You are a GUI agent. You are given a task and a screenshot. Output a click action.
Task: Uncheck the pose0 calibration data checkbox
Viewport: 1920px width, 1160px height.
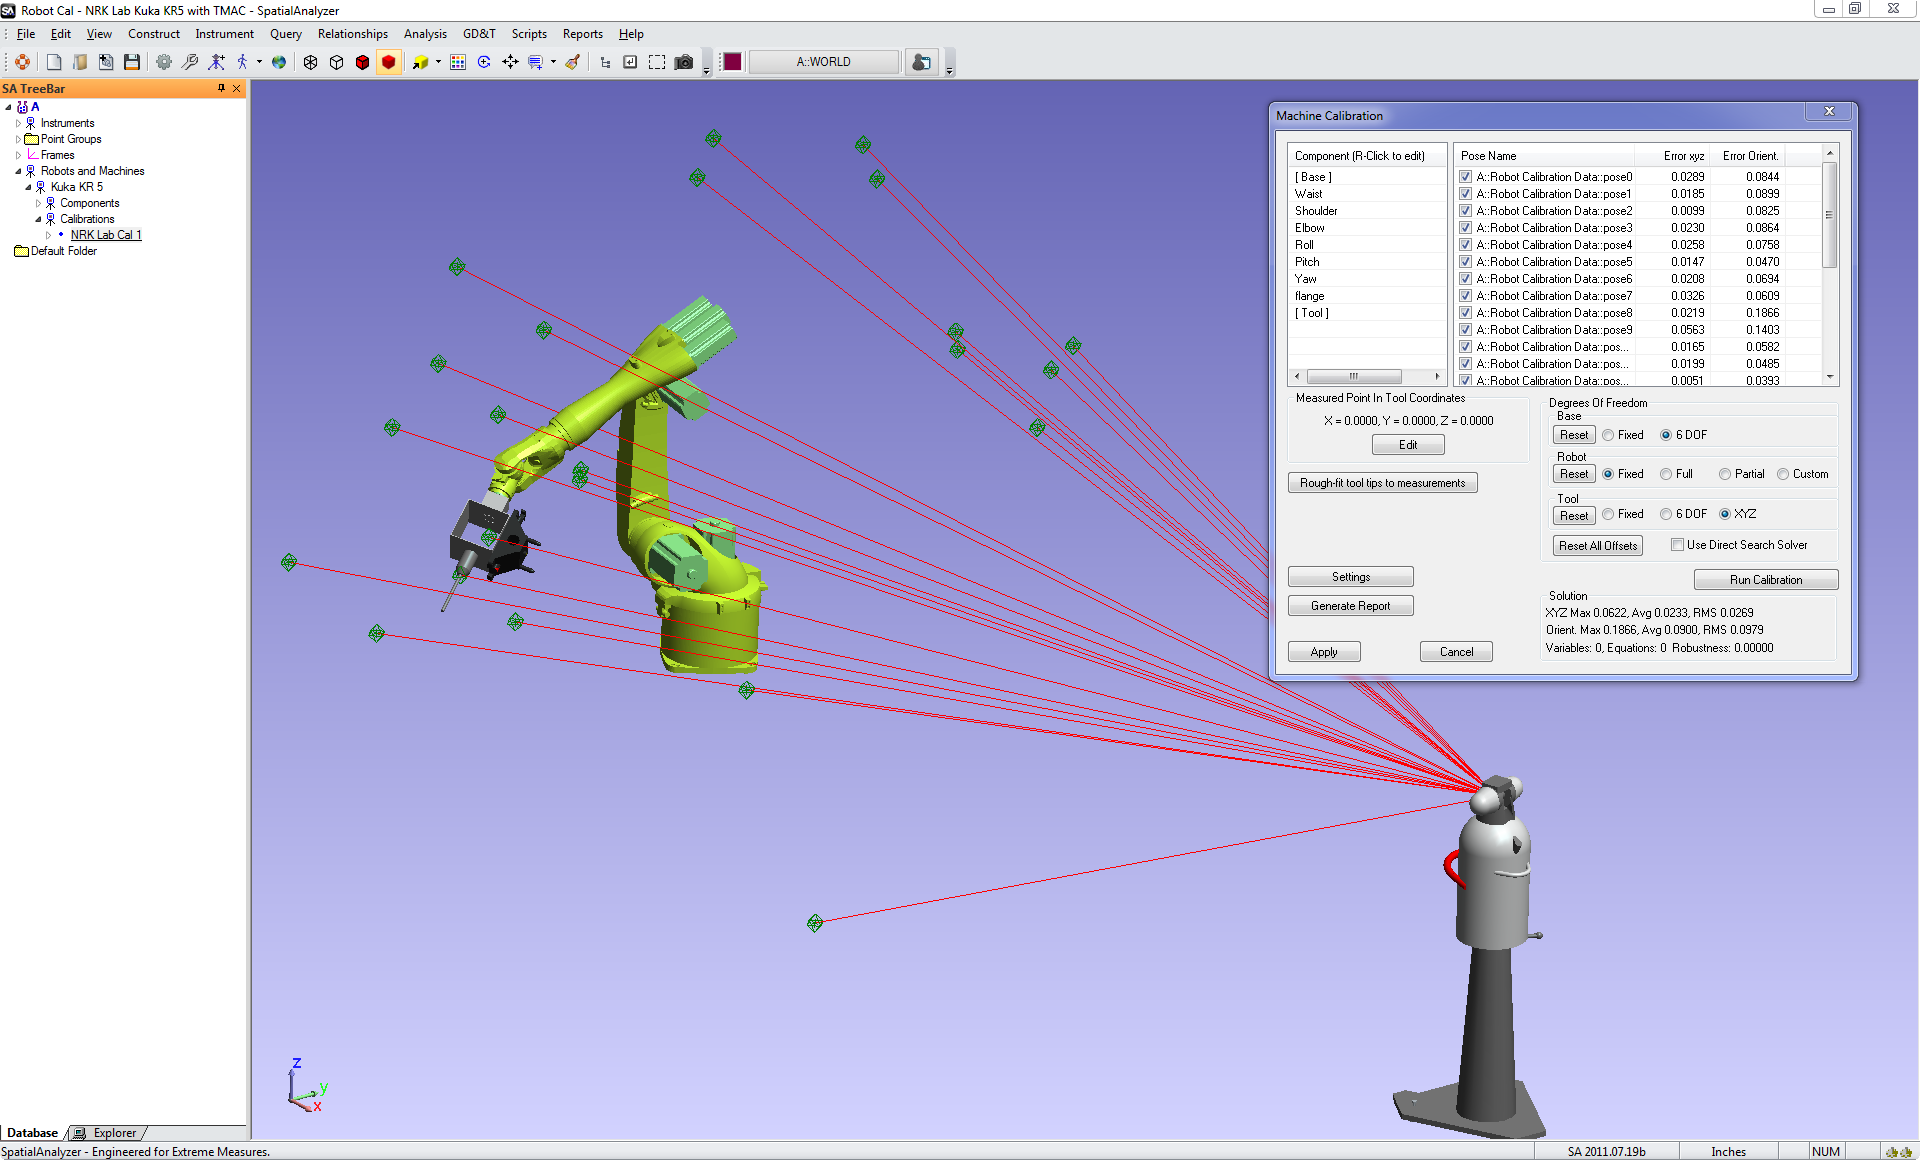(1465, 176)
